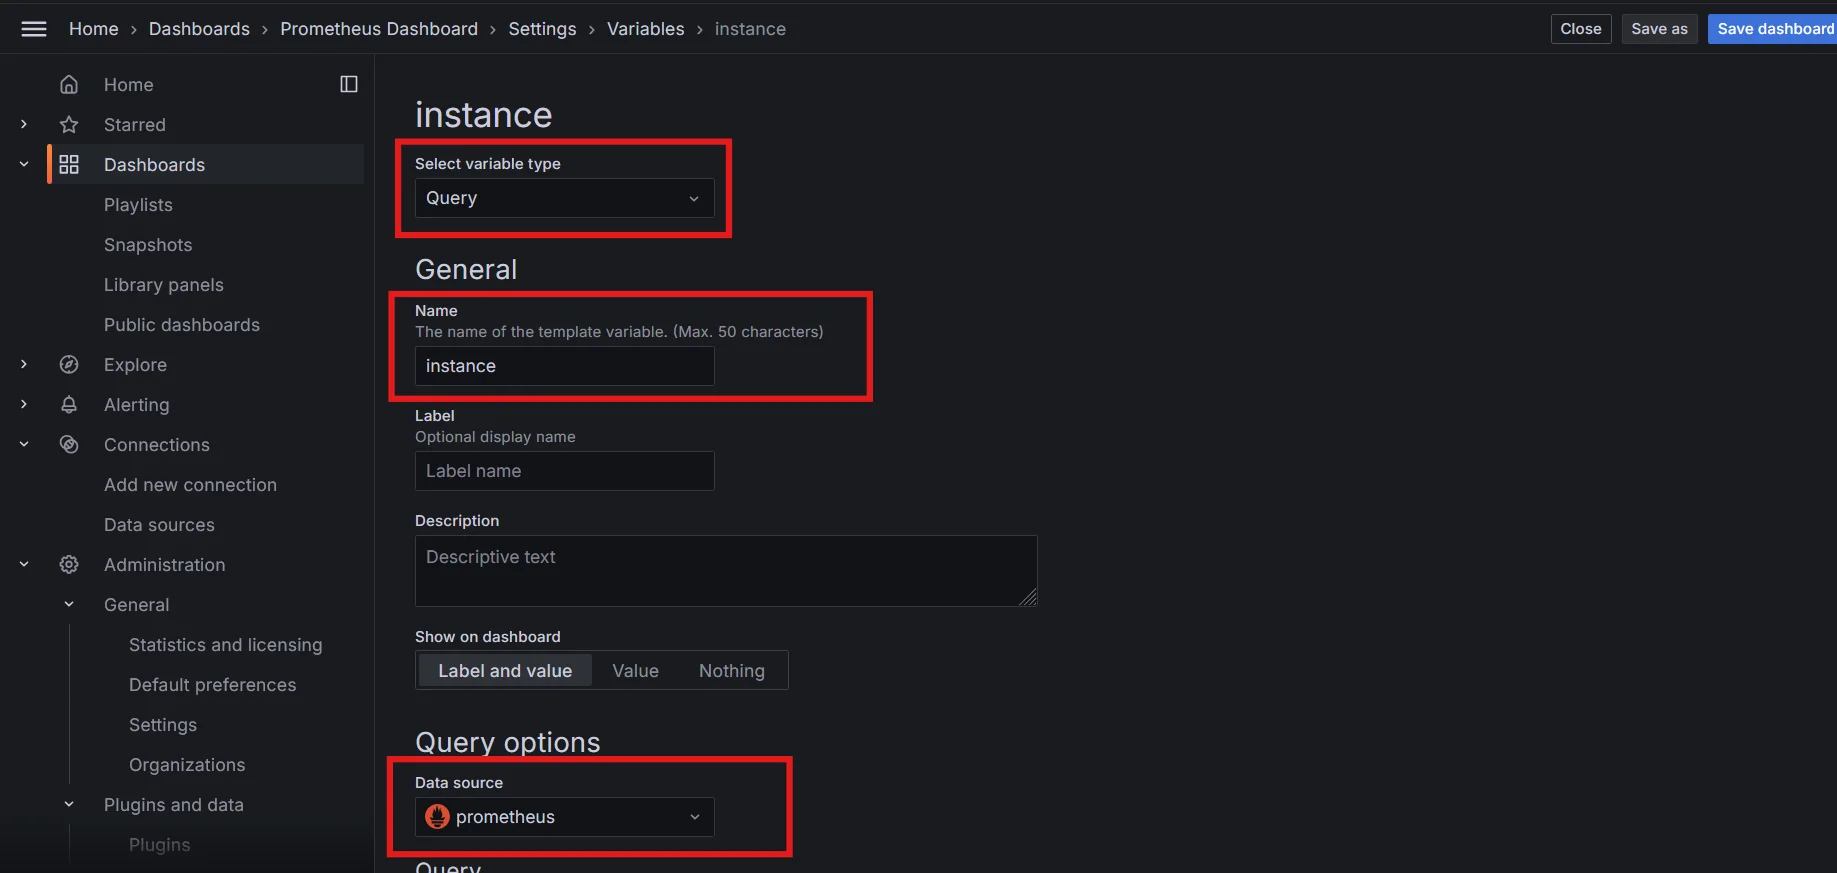Collapse the Administration section chevron
Screen dimensions: 1837x873
pos(24,564)
